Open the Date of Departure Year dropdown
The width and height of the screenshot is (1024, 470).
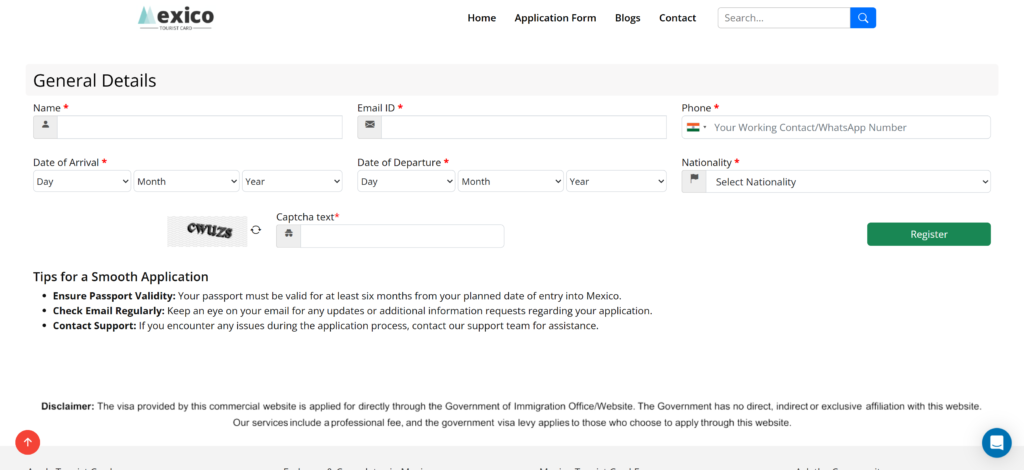click(x=616, y=182)
